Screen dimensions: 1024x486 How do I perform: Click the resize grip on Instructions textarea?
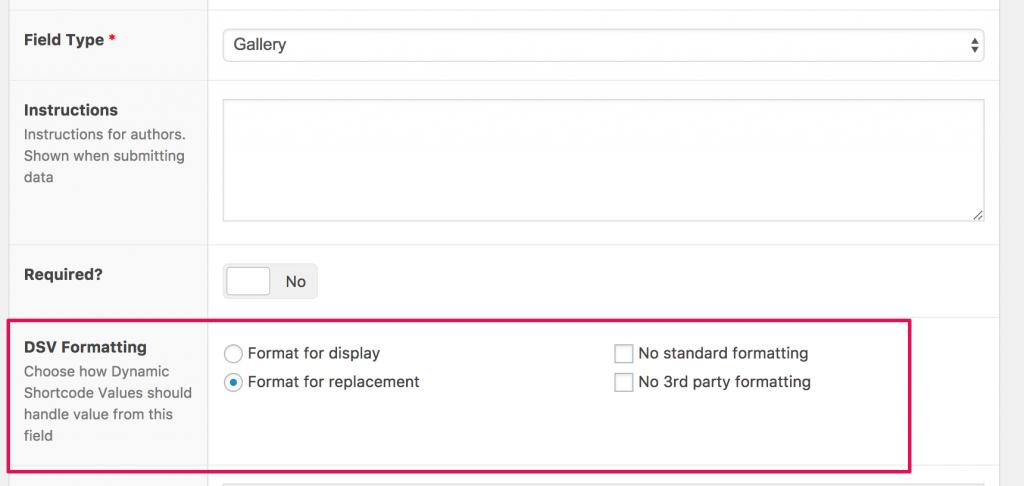click(977, 215)
